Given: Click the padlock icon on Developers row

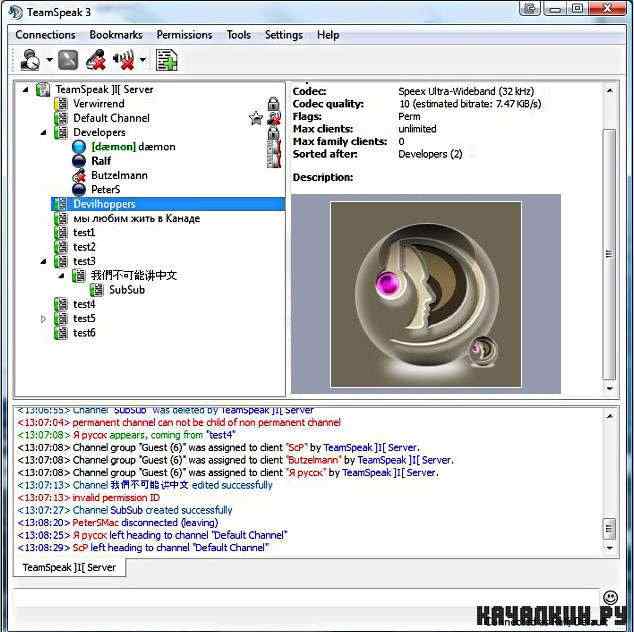Looking at the screenshot, I should click(274, 133).
